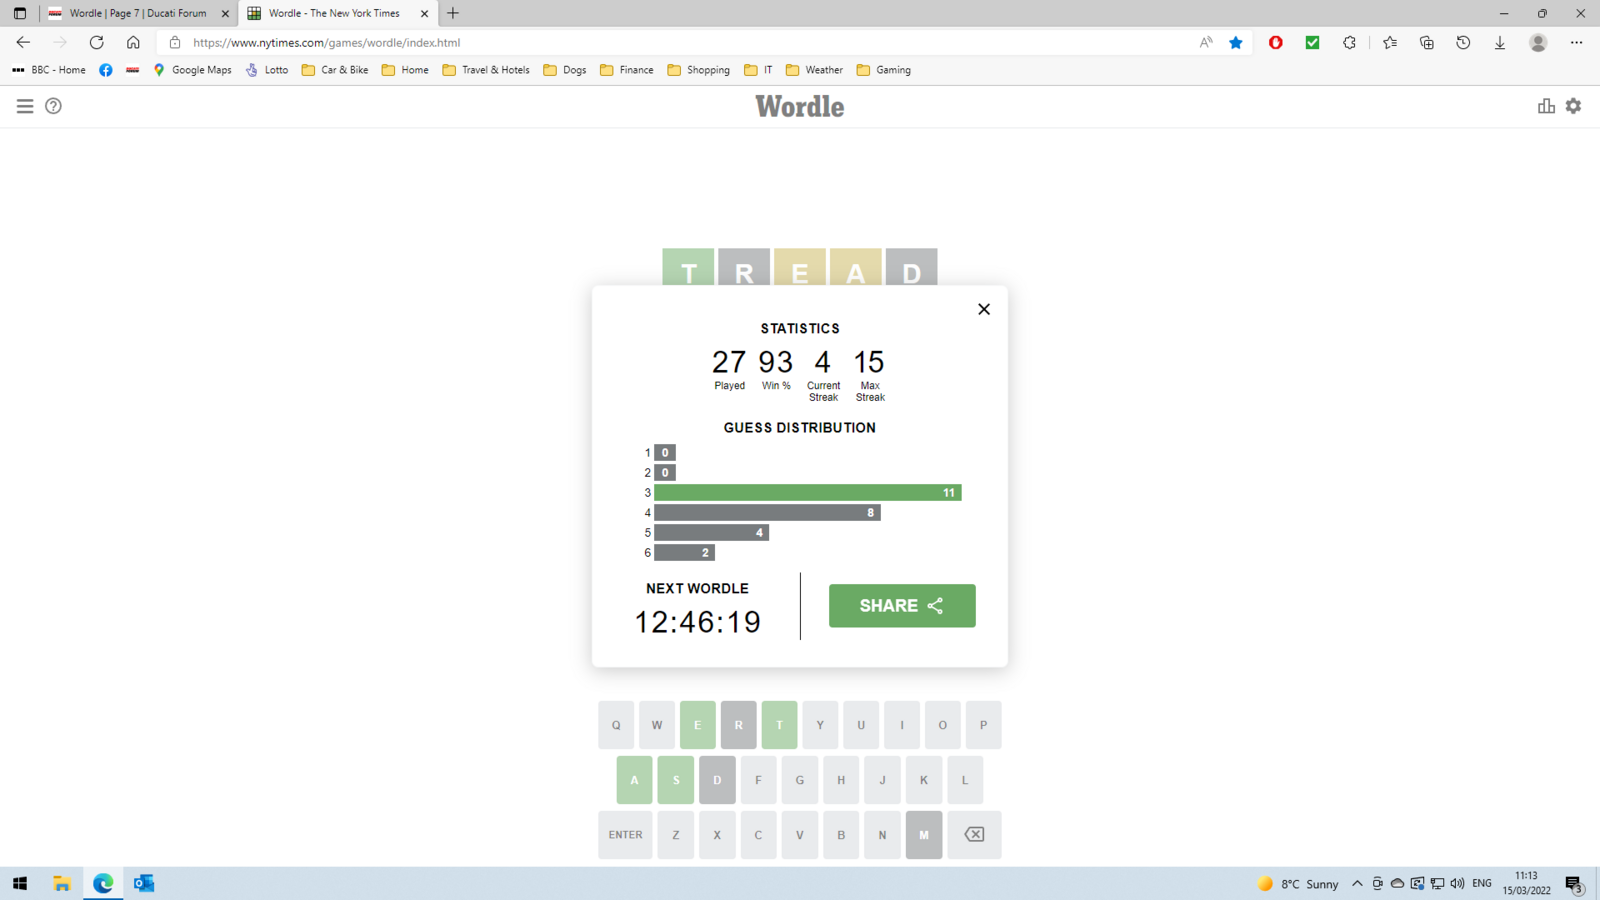The image size is (1600, 900).
Task: Open the Windows Start menu
Action: coord(20,883)
